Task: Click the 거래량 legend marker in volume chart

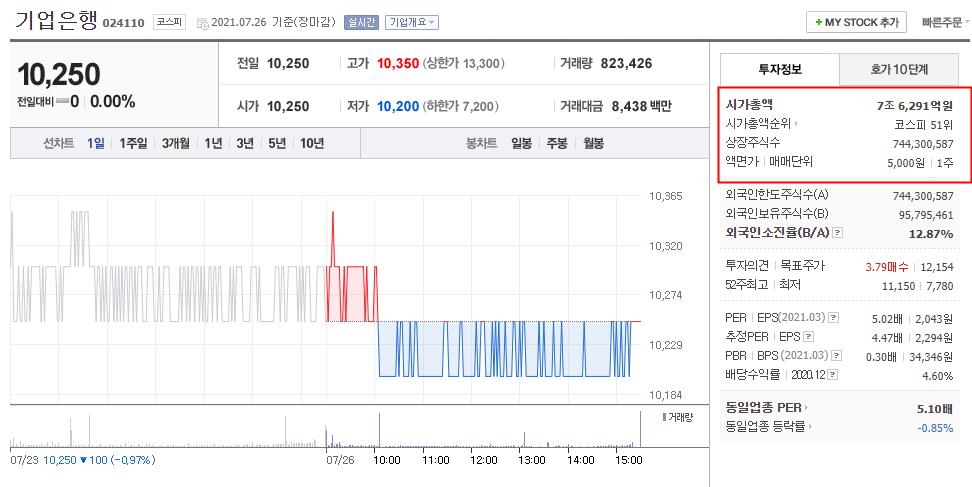Action: [665, 417]
